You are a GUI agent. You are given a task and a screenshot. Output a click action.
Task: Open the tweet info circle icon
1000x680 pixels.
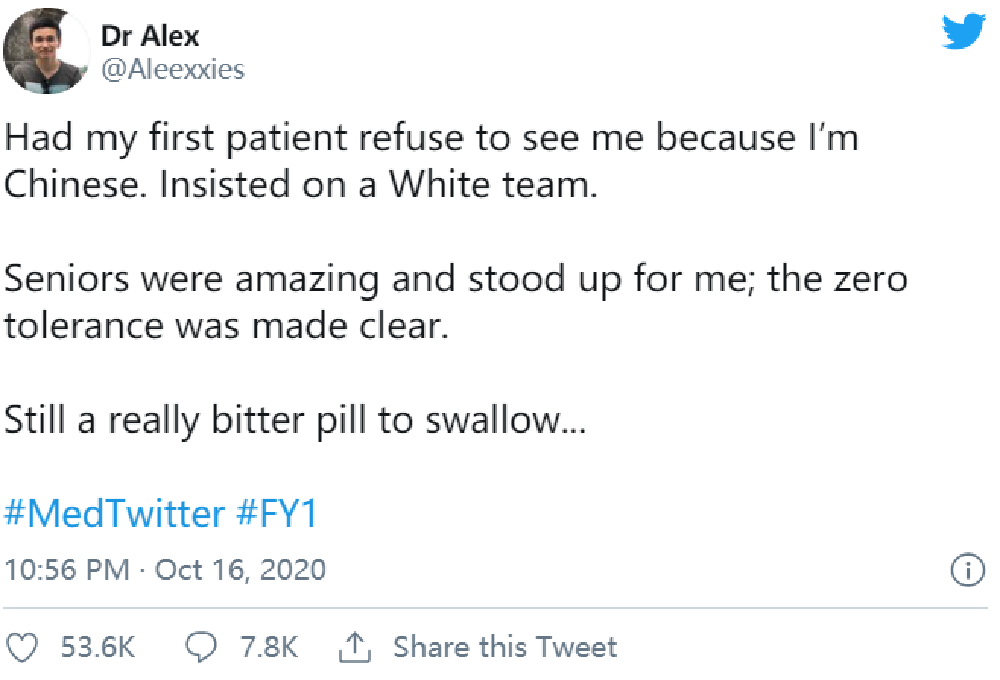967,570
